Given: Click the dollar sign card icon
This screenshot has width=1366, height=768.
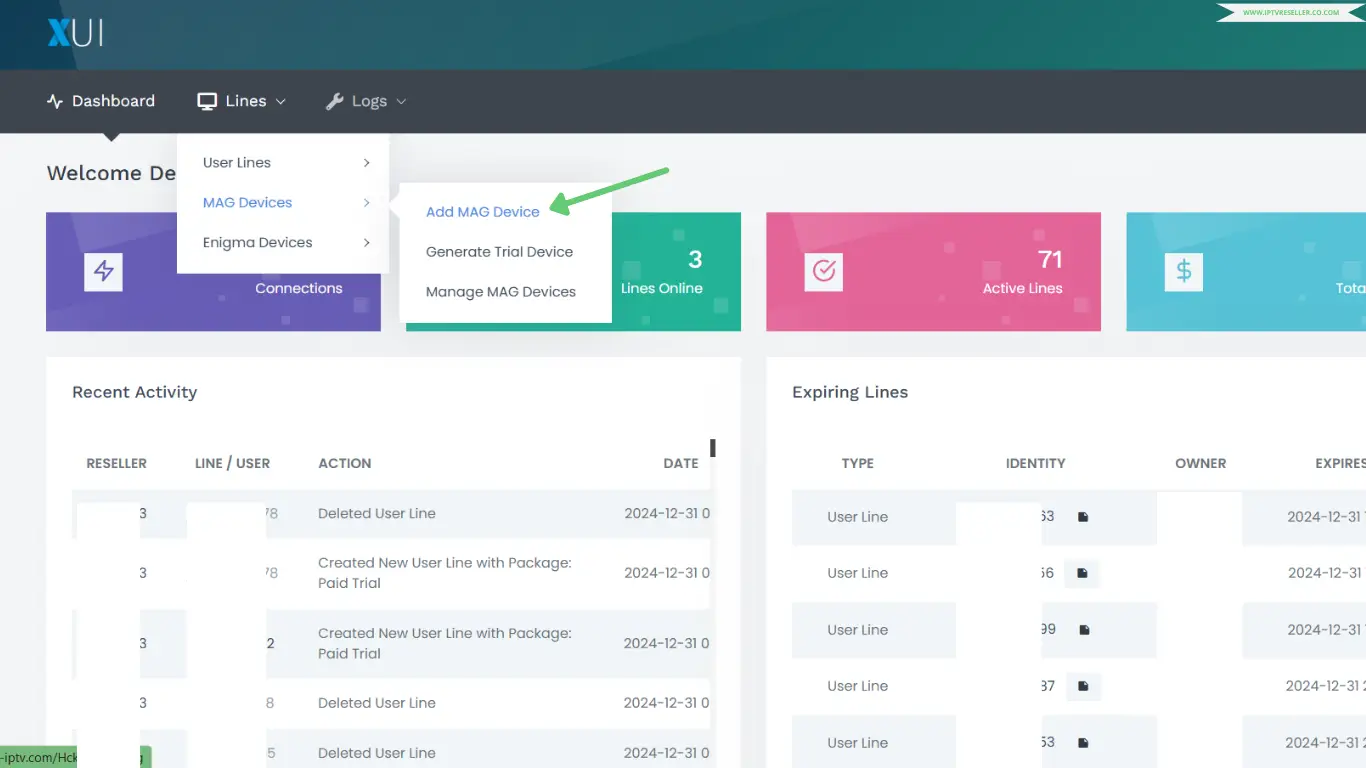Looking at the screenshot, I should coord(1183,271).
